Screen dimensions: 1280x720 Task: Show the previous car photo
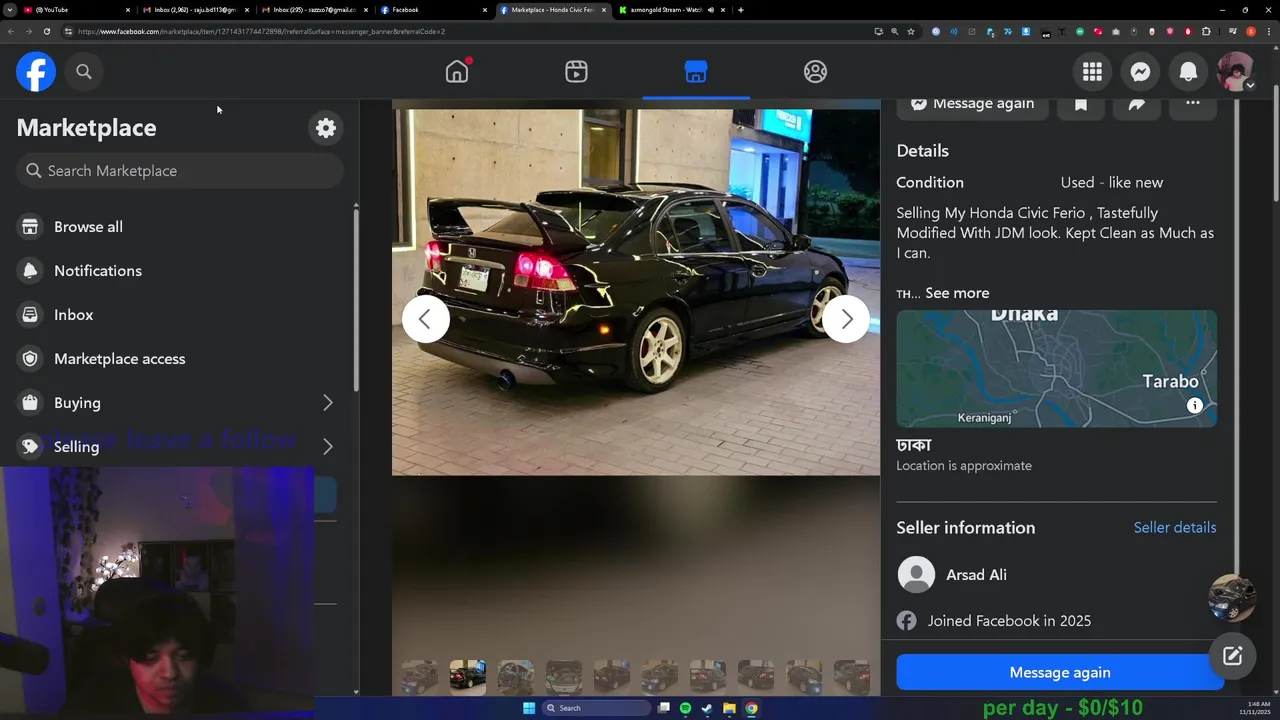coord(425,319)
